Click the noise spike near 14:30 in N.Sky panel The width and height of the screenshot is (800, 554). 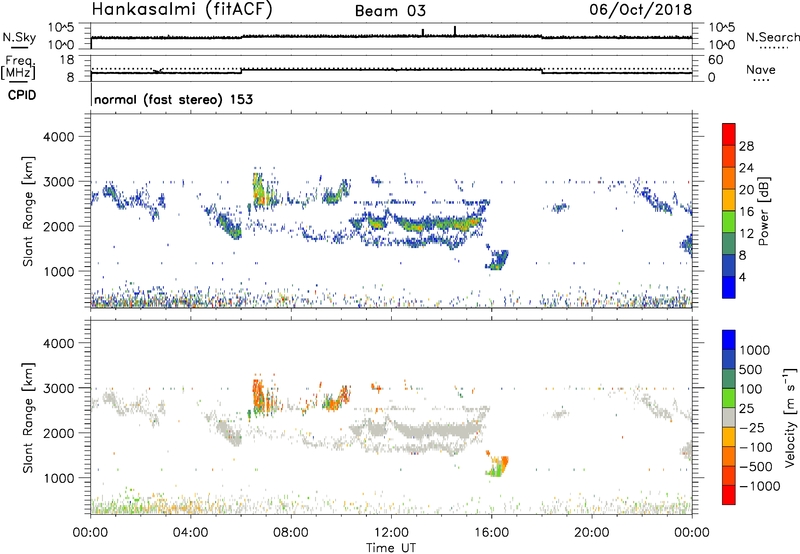click(455, 31)
